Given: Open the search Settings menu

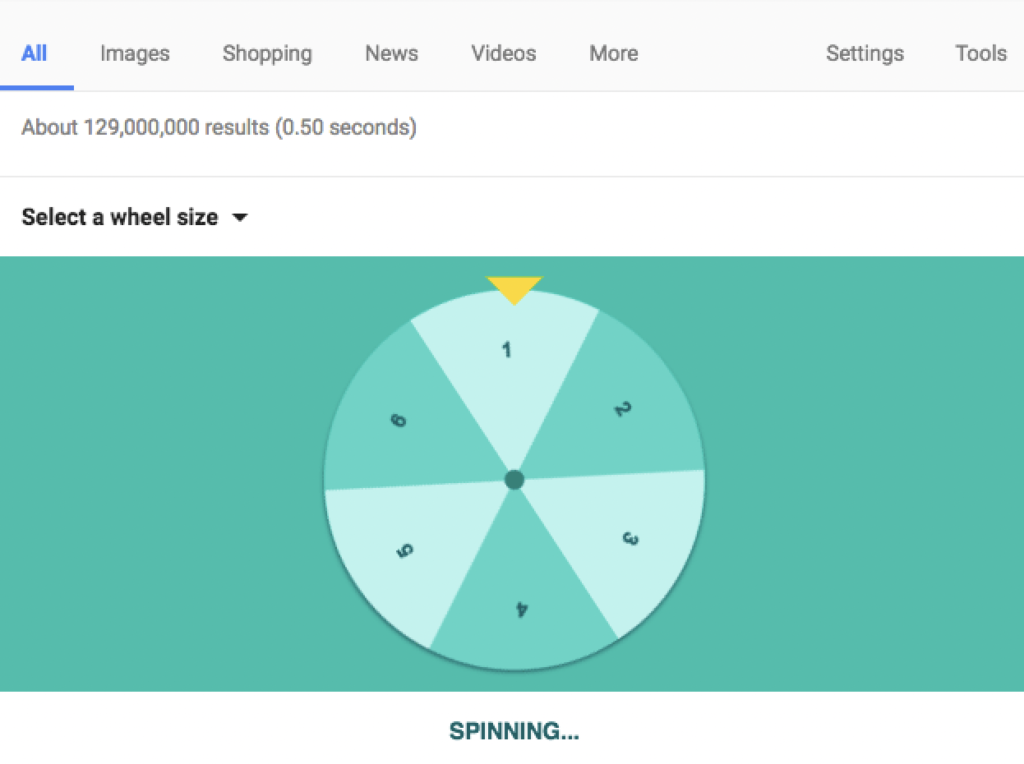Looking at the screenshot, I should click(x=865, y=54).
